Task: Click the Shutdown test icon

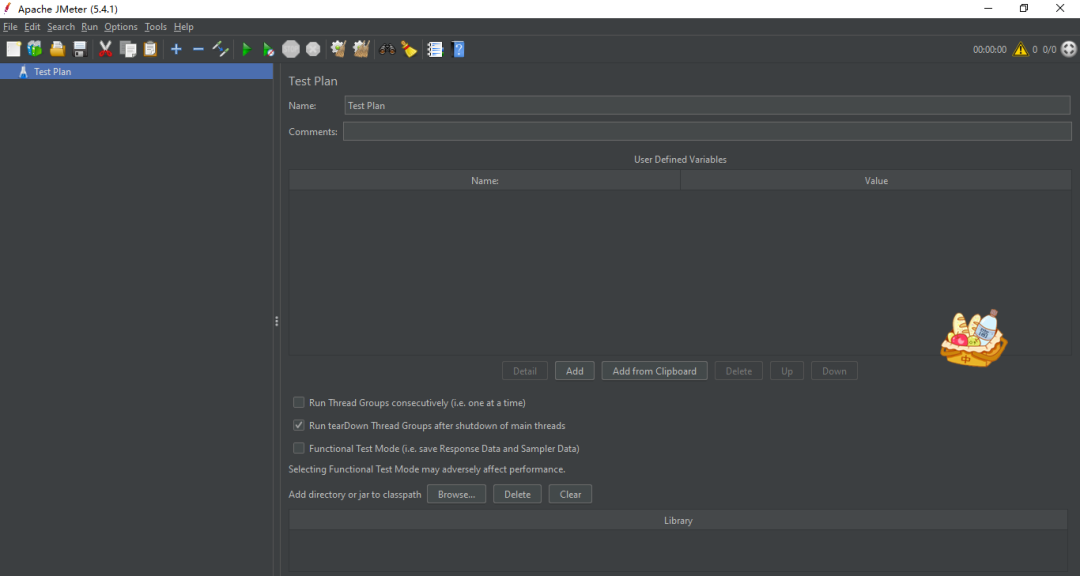Action: click(x=313, y=49)
